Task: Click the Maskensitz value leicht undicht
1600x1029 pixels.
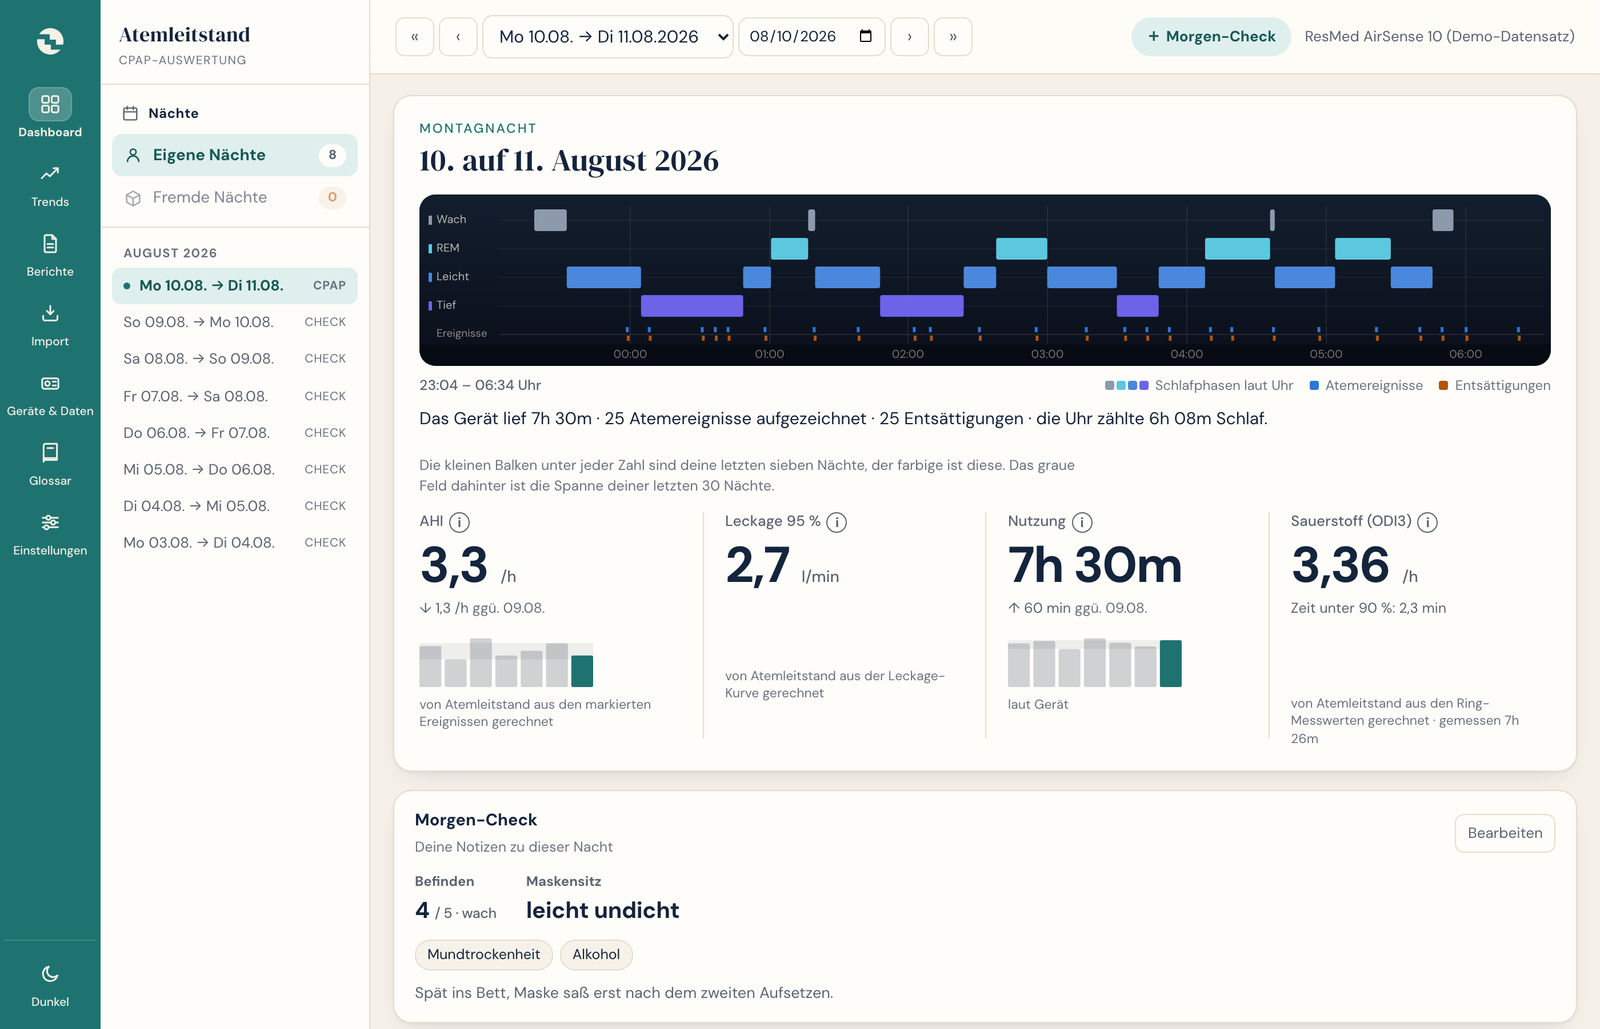Action: coord(603,910)
